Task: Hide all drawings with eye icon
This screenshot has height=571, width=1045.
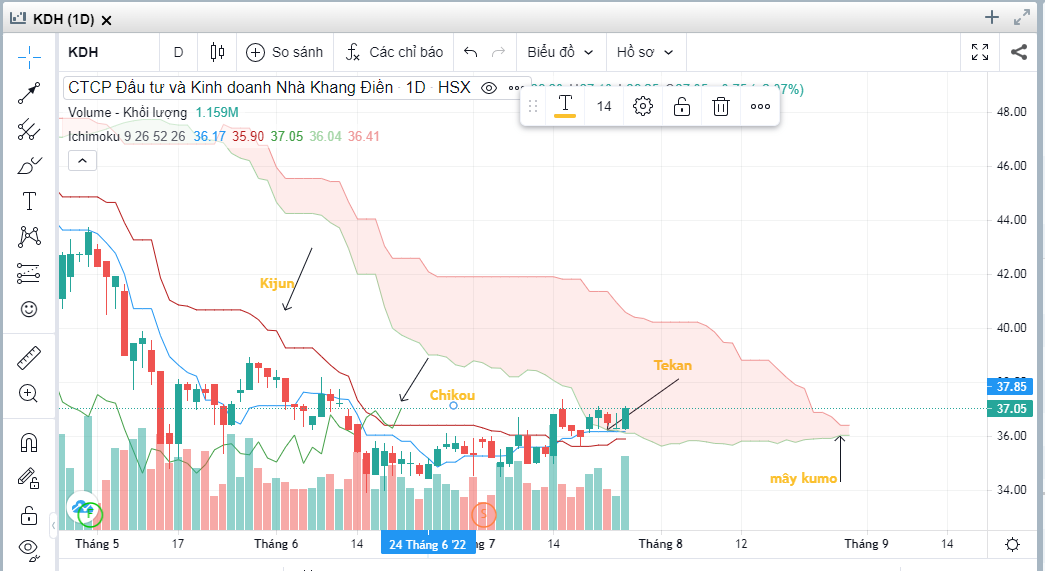Action: (29, 549)
